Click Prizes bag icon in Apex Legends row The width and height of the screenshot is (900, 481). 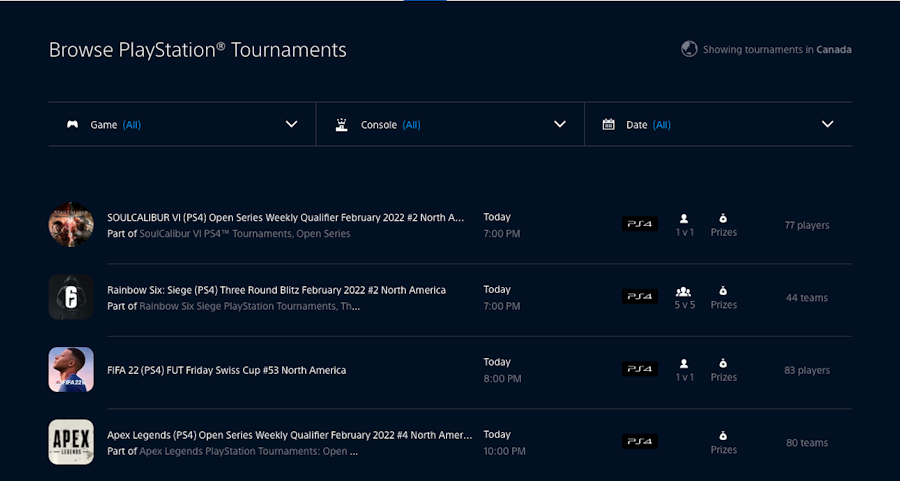click(723, 436)
